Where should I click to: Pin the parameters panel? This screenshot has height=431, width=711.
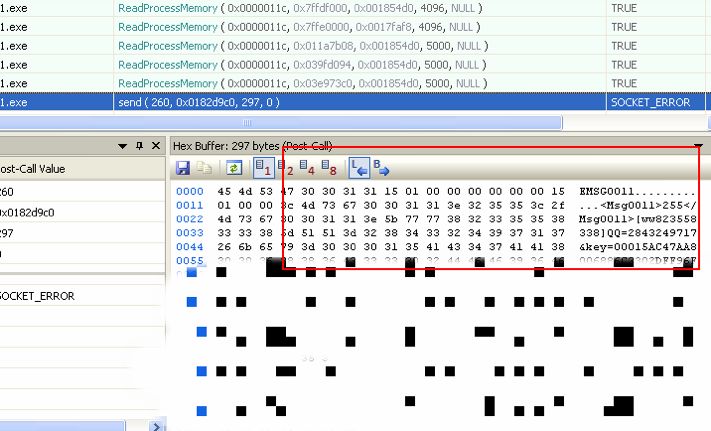(139, 145)
